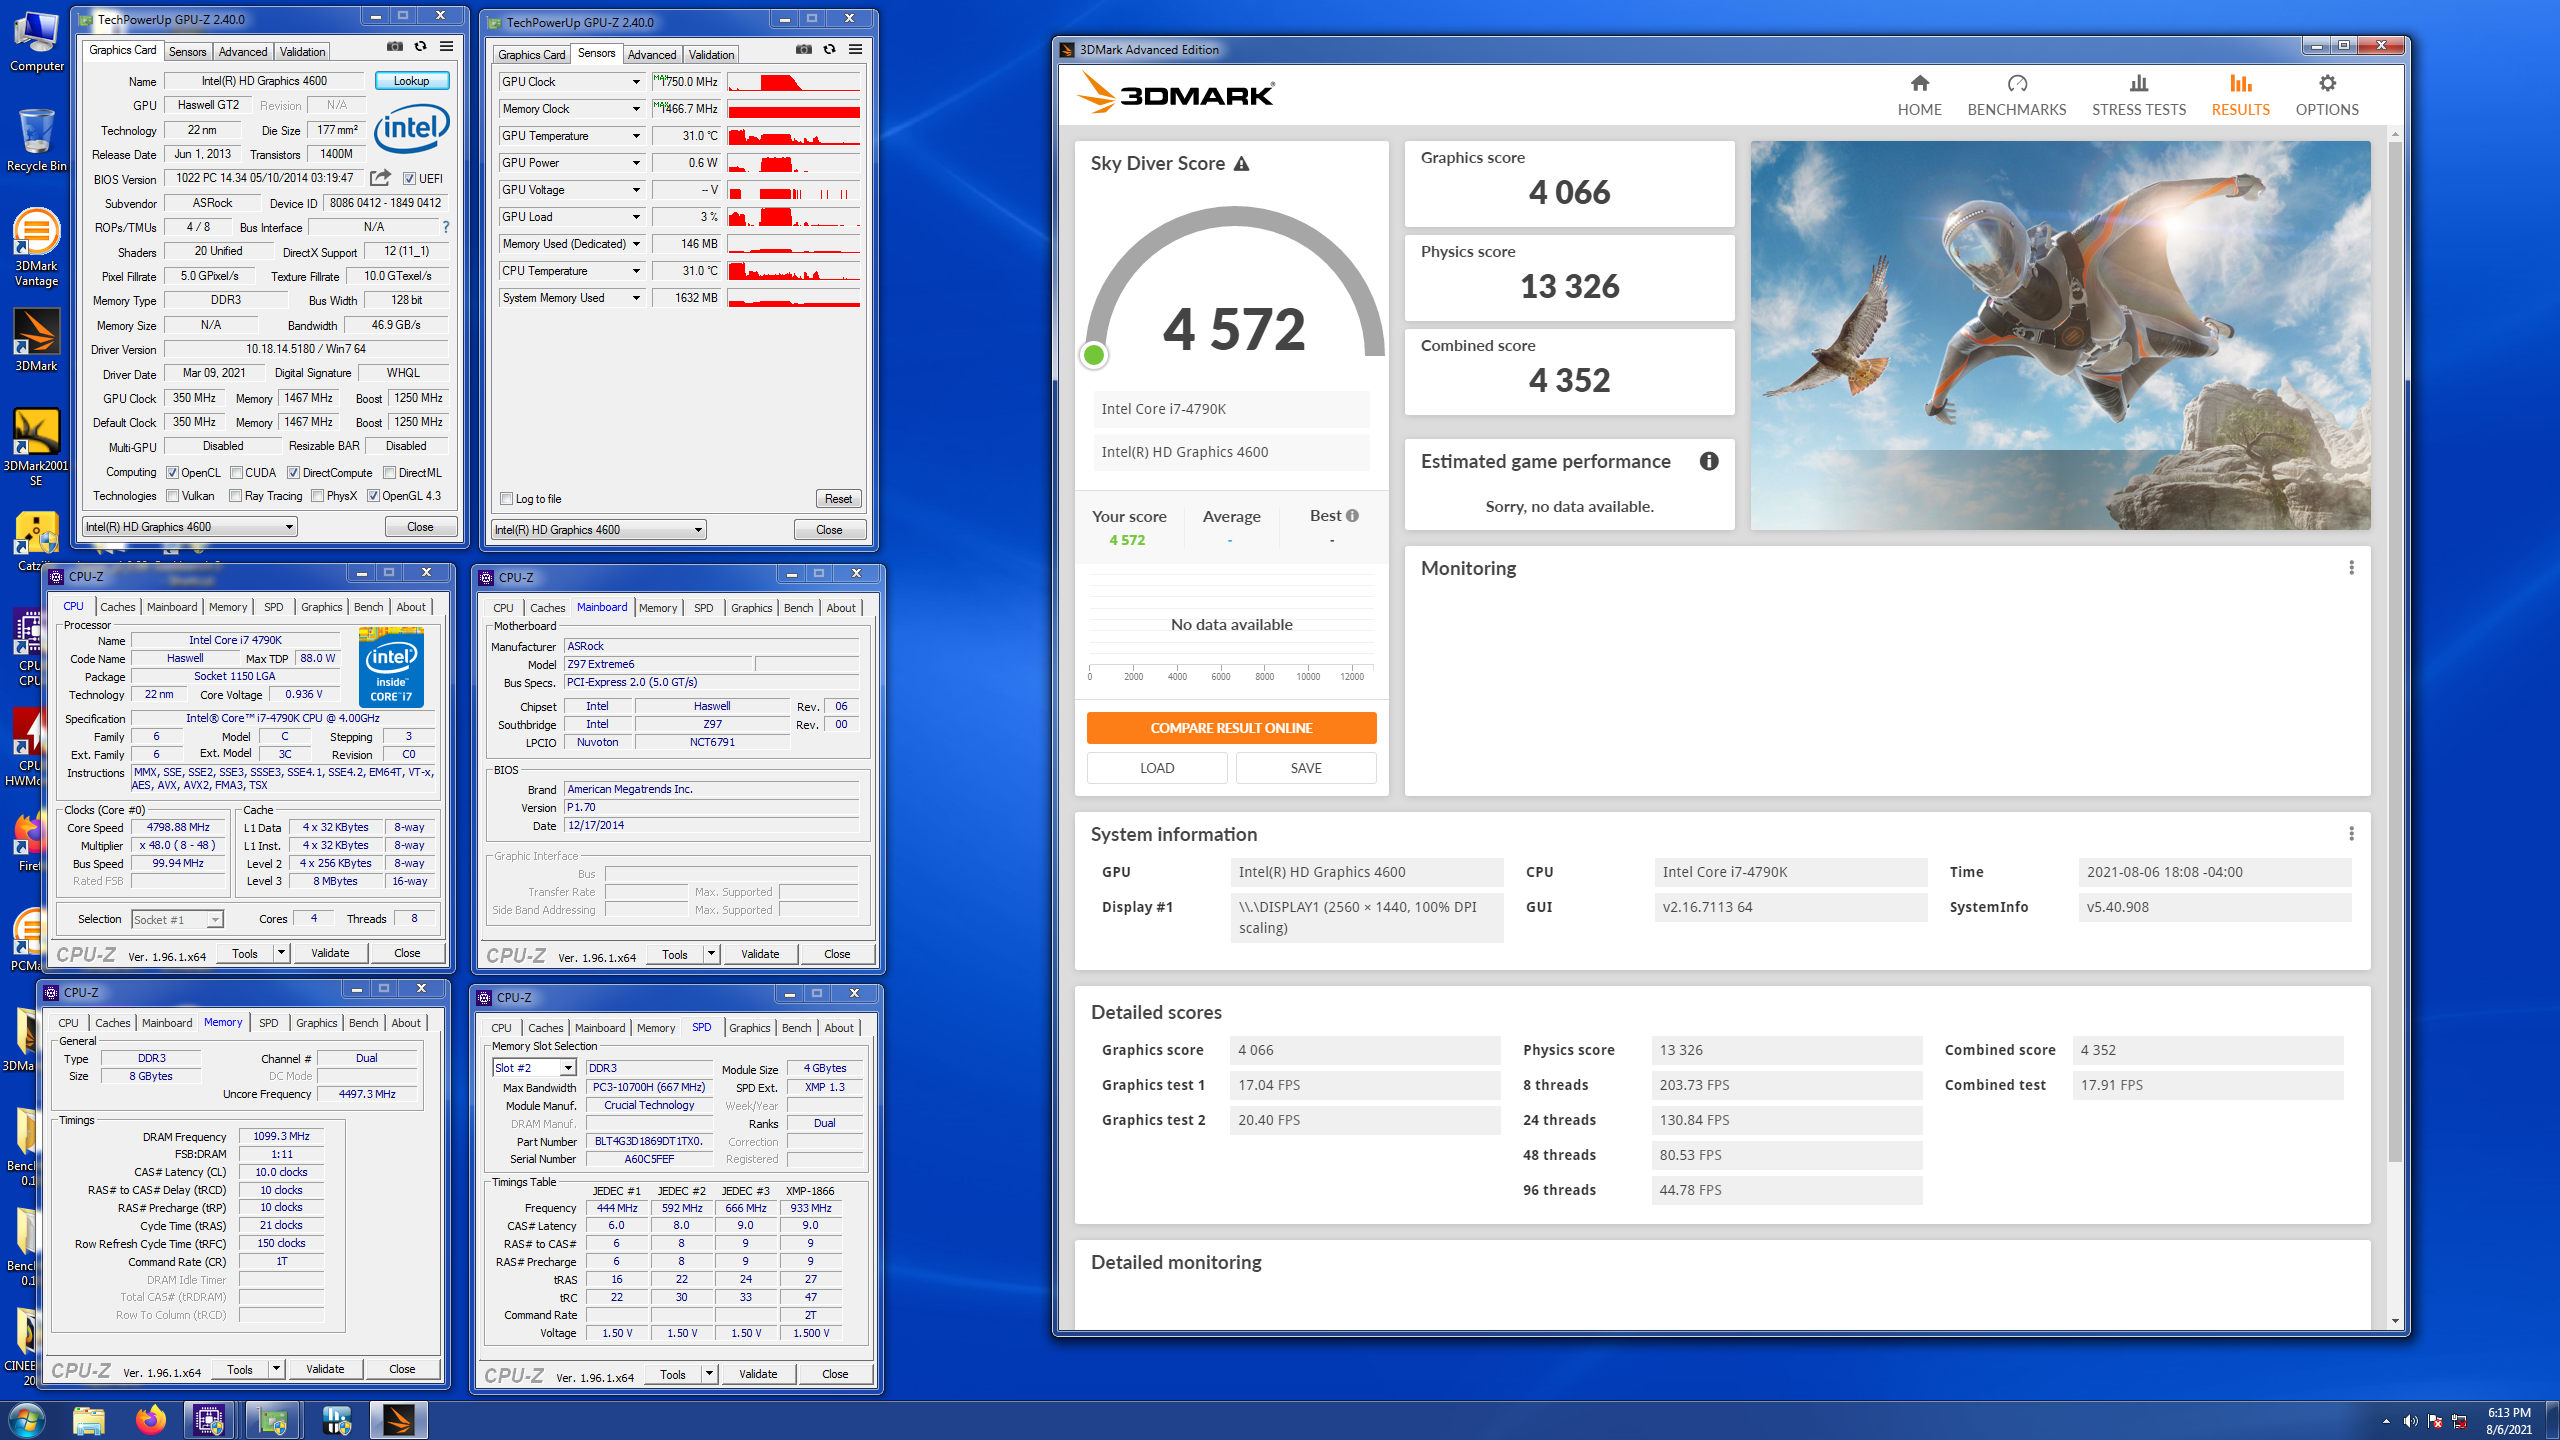
Task: Click COMPARE RESULT ONLINE in 3DMark
Action: point(1231,728)
